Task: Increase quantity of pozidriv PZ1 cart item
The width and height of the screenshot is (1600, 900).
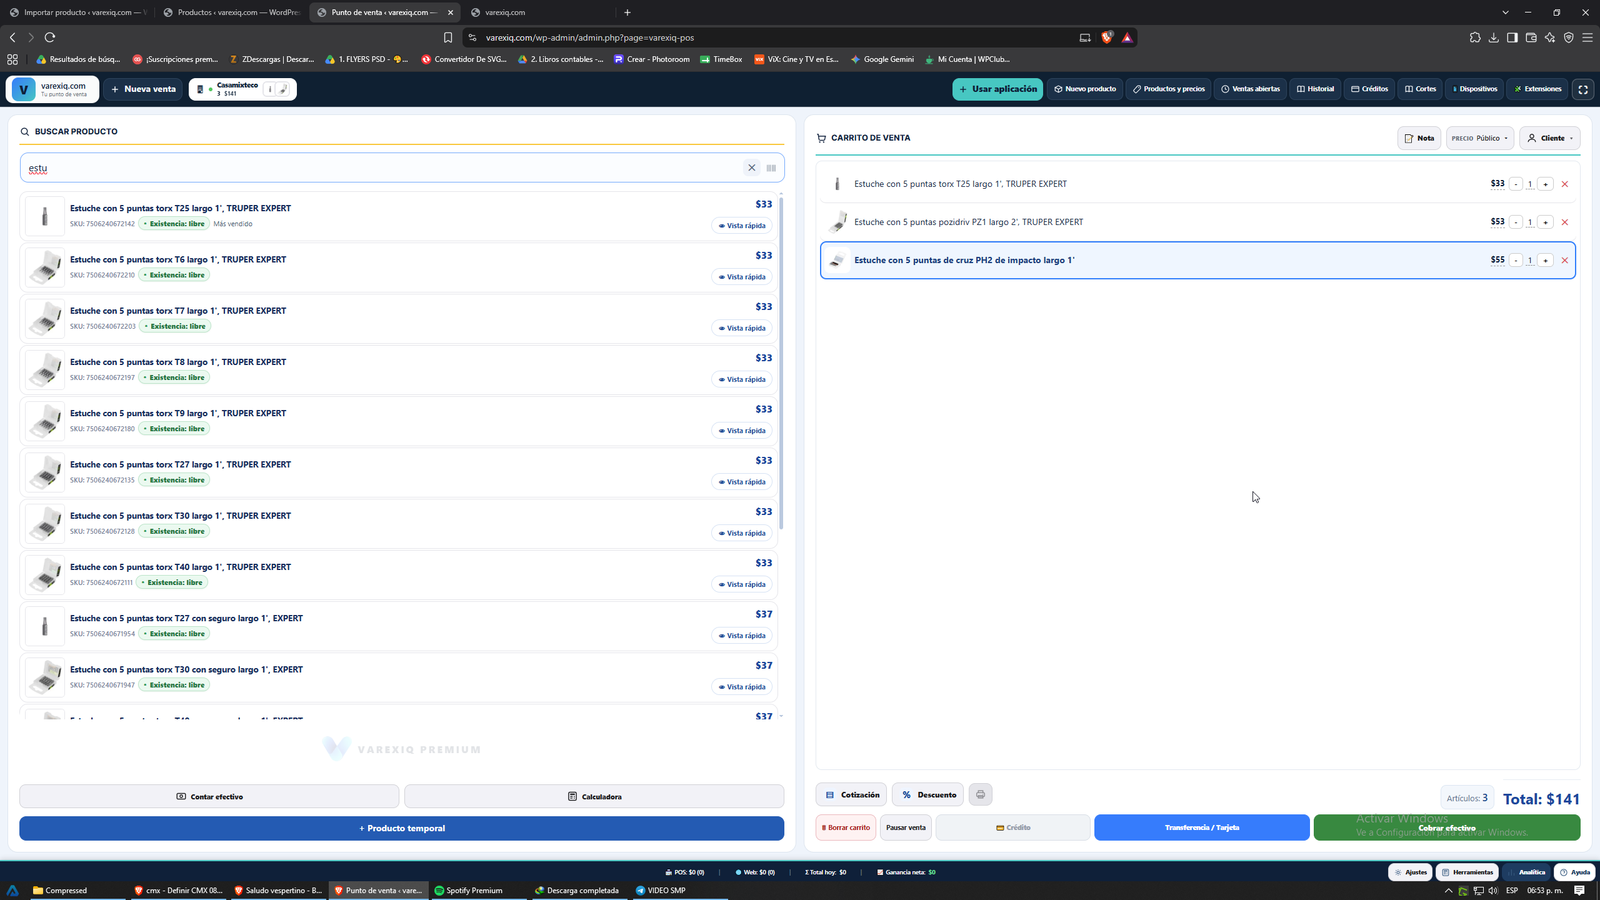Action: [x=1546, y=222]
